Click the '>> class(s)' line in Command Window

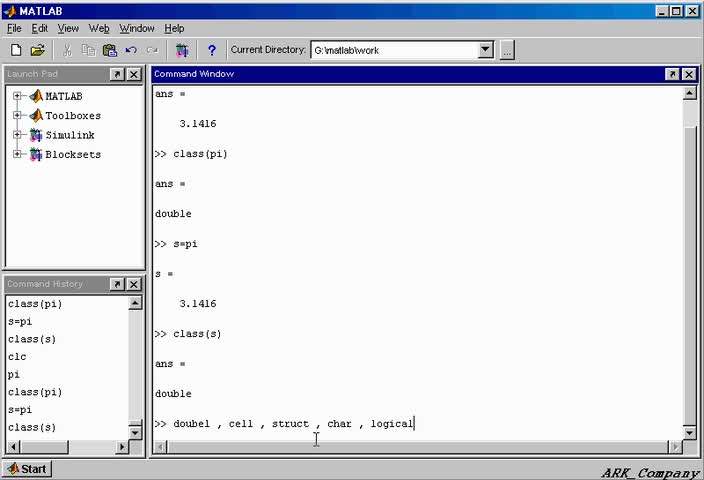click(x=188, y=334)
